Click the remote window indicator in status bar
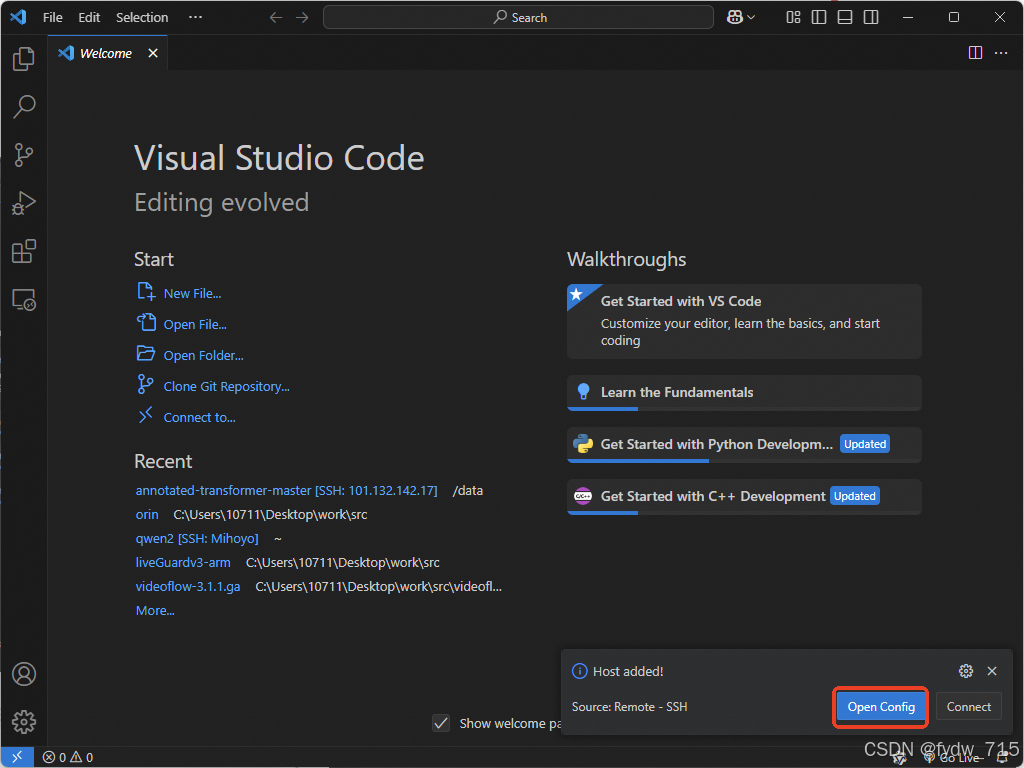Screen dimensions: 1024x768 17,757
